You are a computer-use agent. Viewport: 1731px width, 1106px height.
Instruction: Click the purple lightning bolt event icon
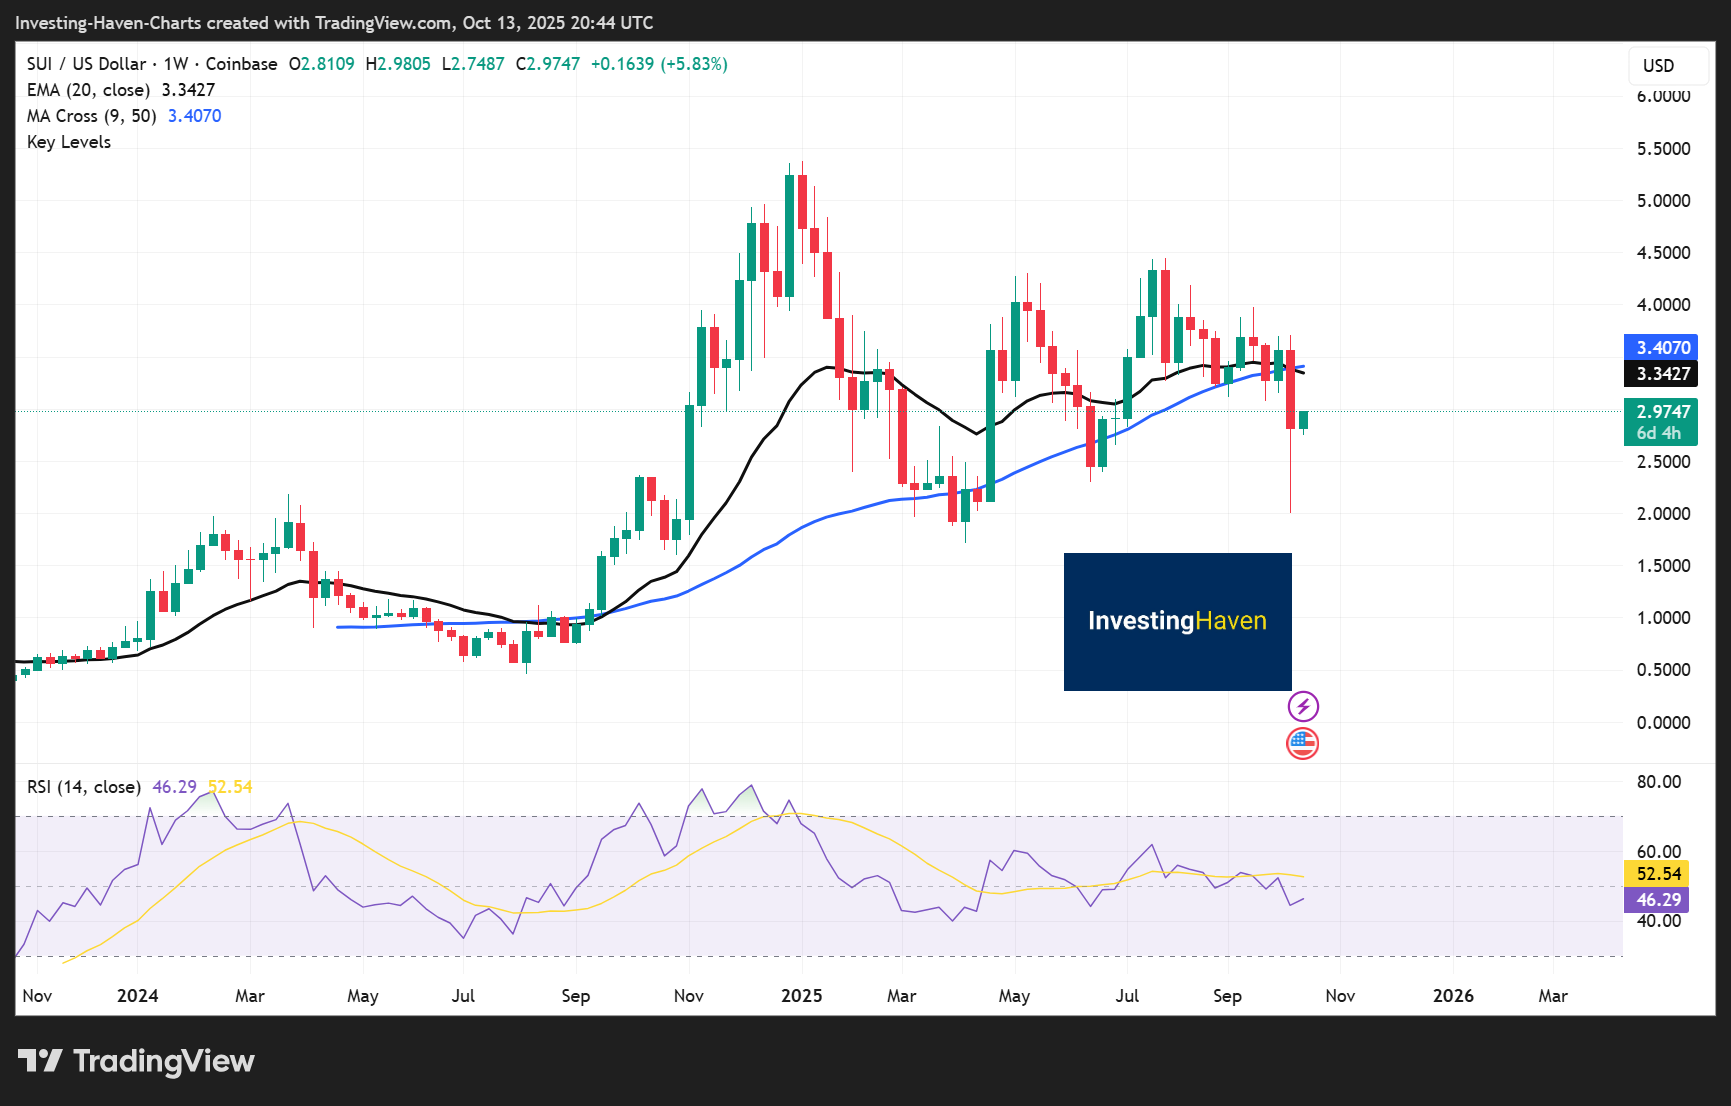pyautogui.click(x=1302, y=707)
